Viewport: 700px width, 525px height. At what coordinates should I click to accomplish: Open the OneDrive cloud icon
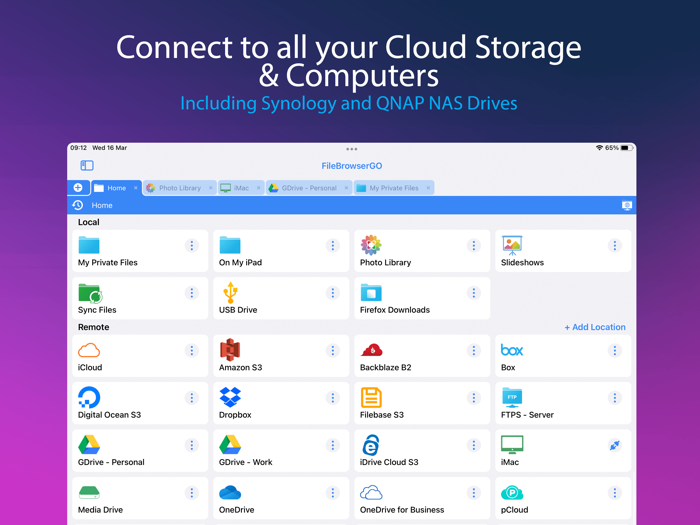click(x=230, y=492)
